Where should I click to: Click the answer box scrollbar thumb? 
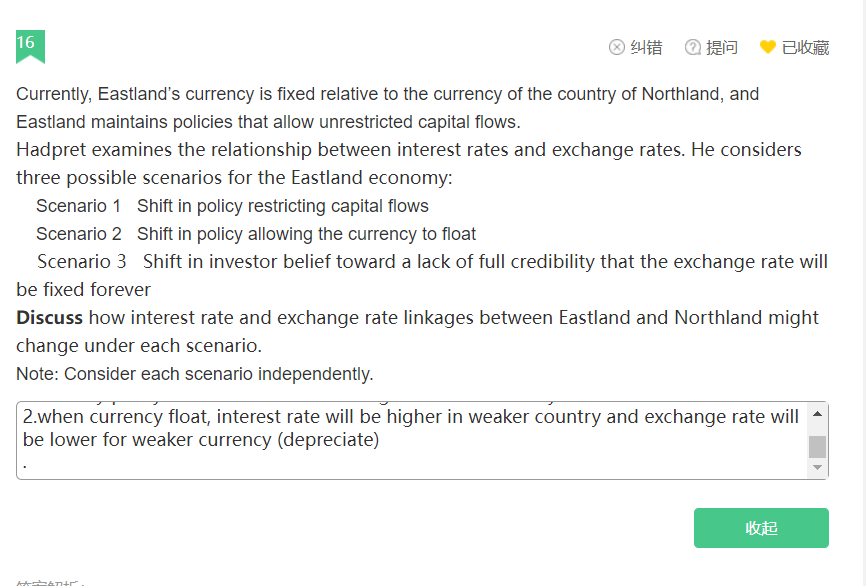click(817, 447)
